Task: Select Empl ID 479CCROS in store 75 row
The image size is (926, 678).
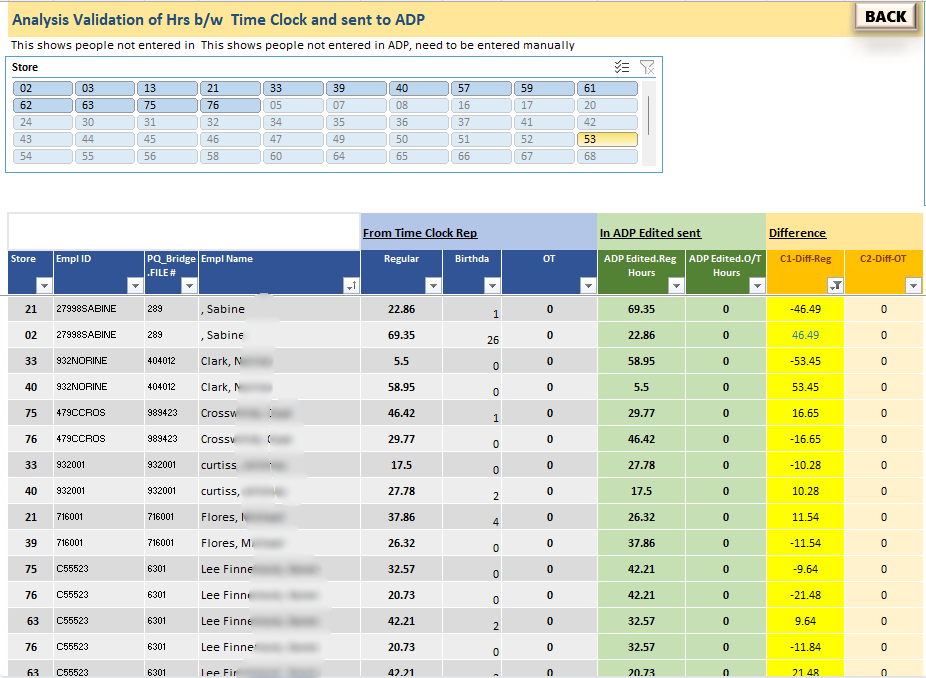Action: point(99,413)
